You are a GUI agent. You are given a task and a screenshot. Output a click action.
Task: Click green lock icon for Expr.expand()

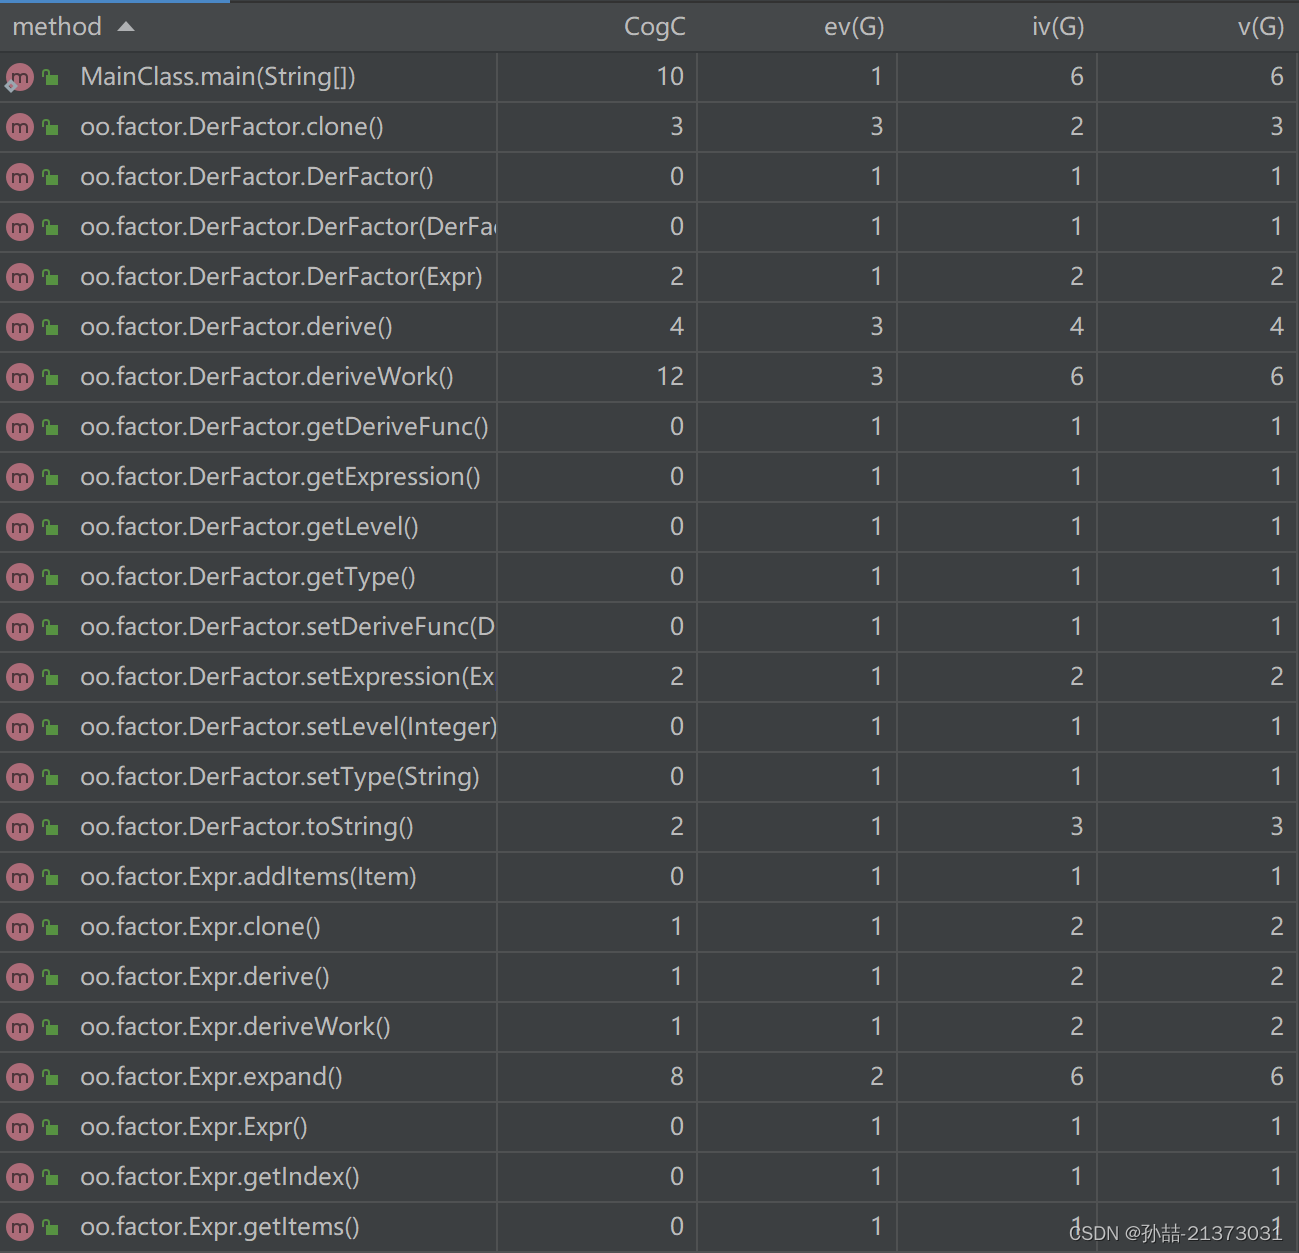click(50, 1076)
